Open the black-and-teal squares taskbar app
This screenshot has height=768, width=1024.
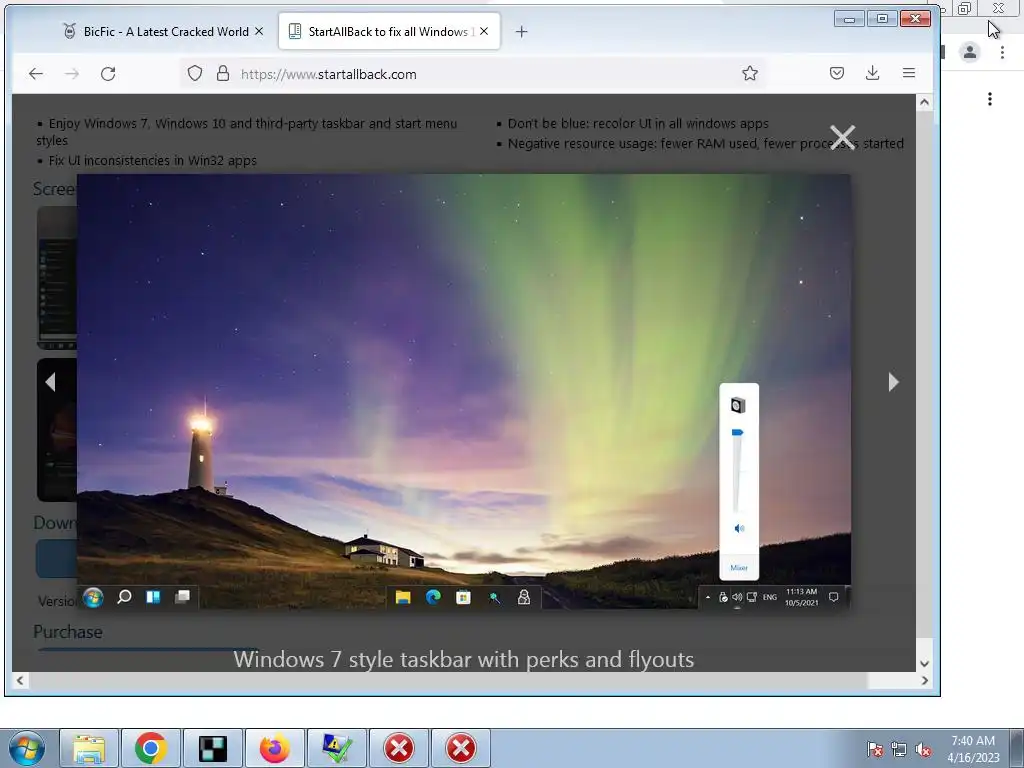coord(213,748)
